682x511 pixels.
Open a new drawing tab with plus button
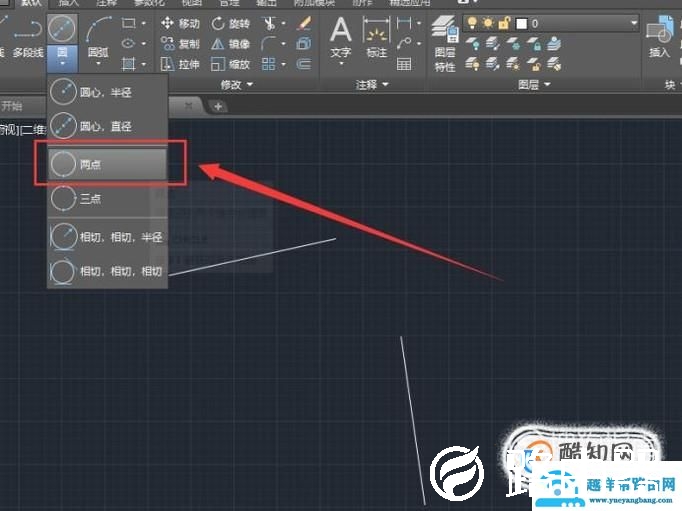pyautogui.click(x=218, y=106)
